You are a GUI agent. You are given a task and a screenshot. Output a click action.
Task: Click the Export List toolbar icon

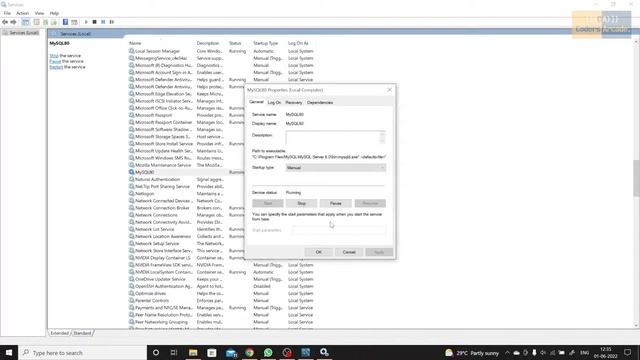click(x=54, y=22)
